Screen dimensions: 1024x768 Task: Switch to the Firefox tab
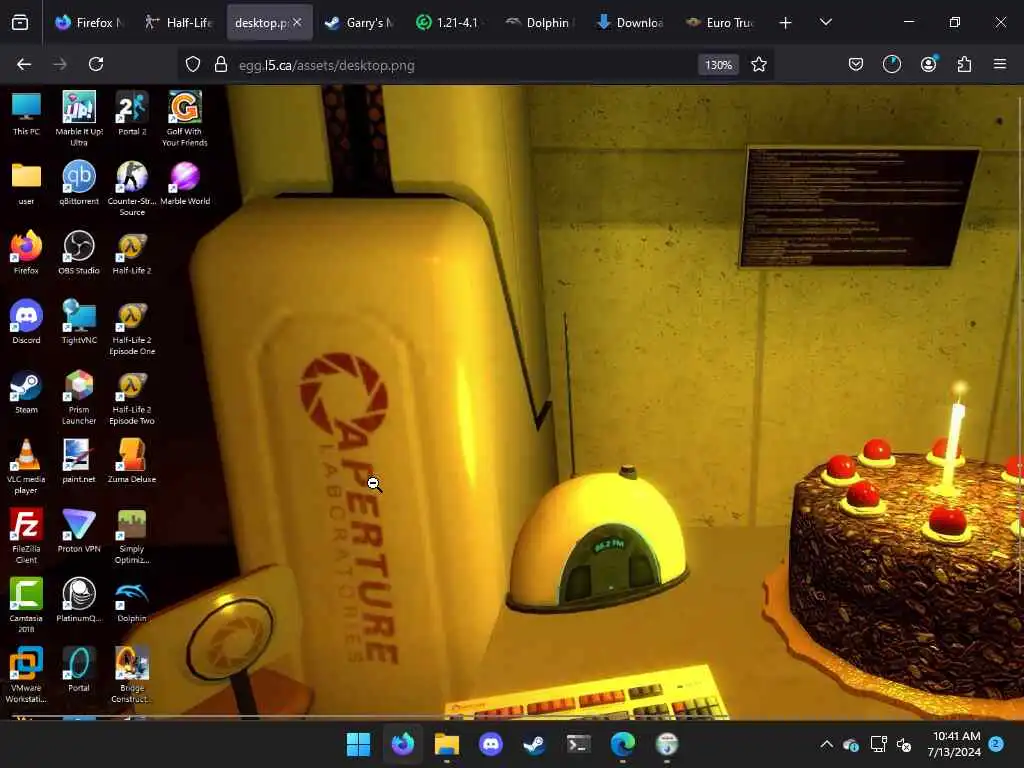click(x=89, y=23)
